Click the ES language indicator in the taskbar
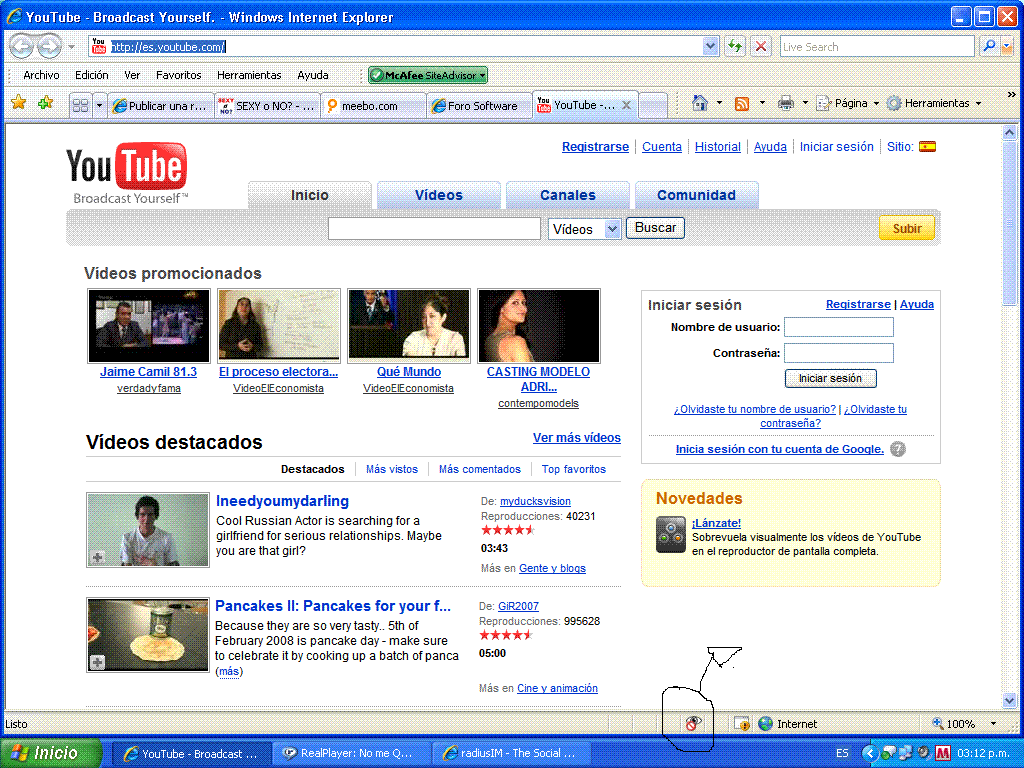 (x=842, y=753)
